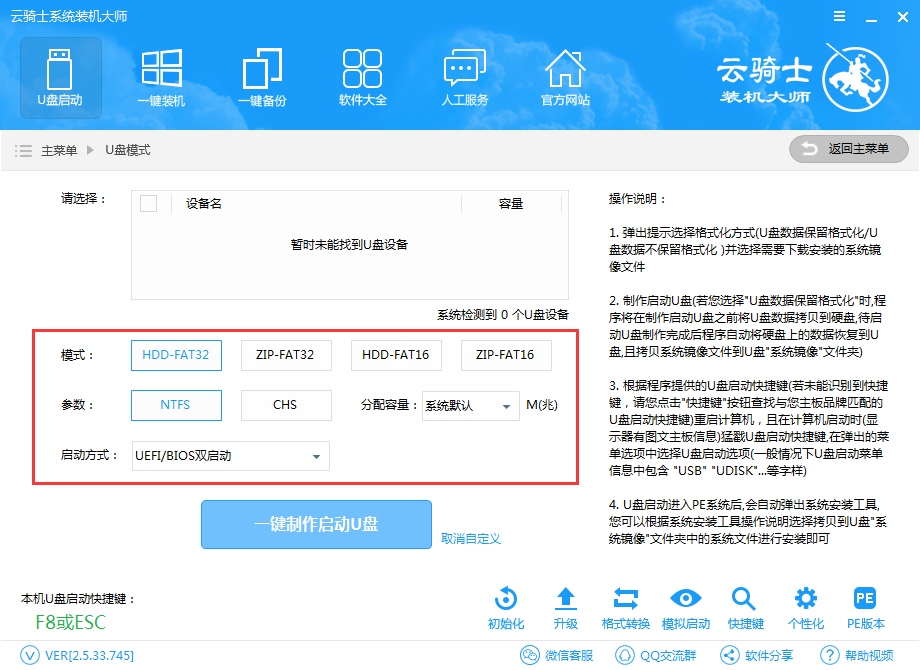This screenshot has height=670, width=920.
Task: Click 返回主菜单 return button
Action: point(848,149)
